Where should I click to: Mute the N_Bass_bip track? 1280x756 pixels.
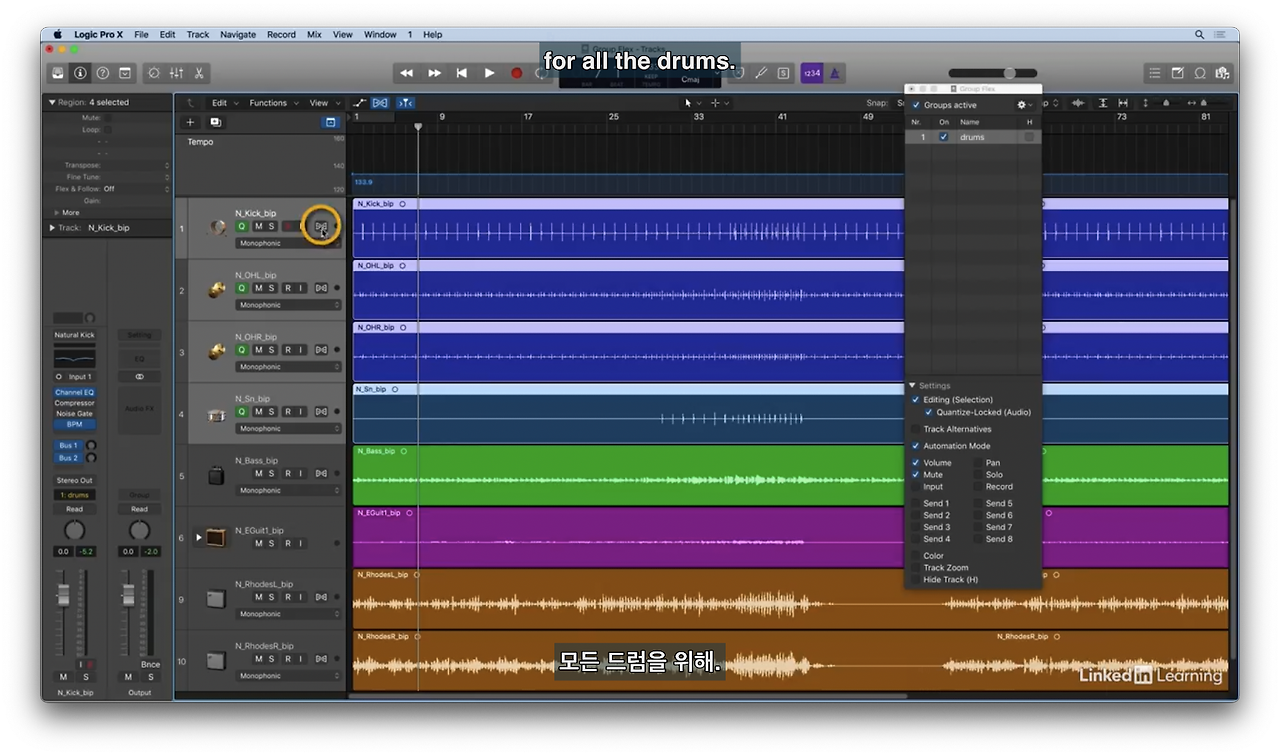[x=258, y=474]
